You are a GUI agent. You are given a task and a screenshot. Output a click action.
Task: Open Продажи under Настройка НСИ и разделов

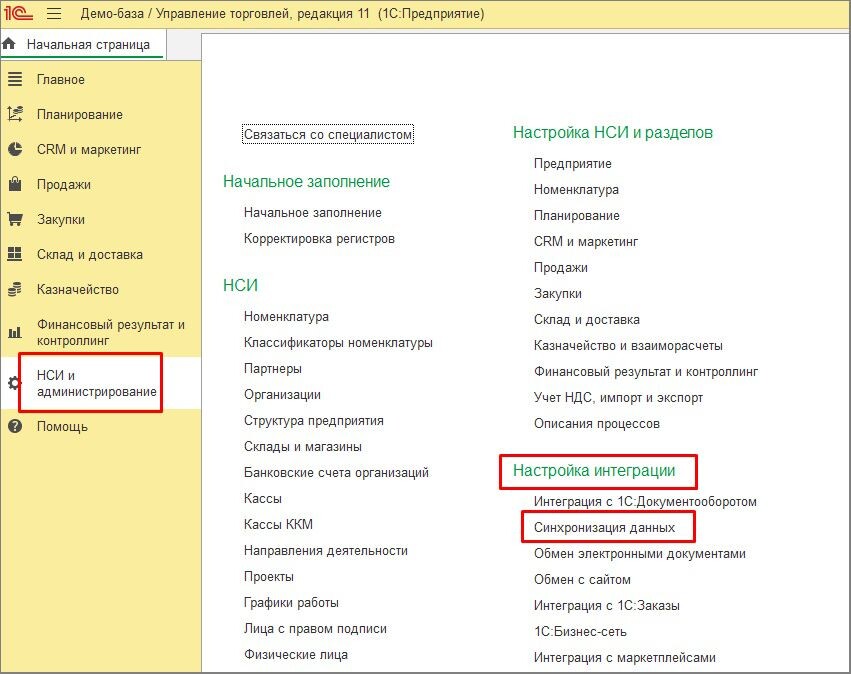561,268
